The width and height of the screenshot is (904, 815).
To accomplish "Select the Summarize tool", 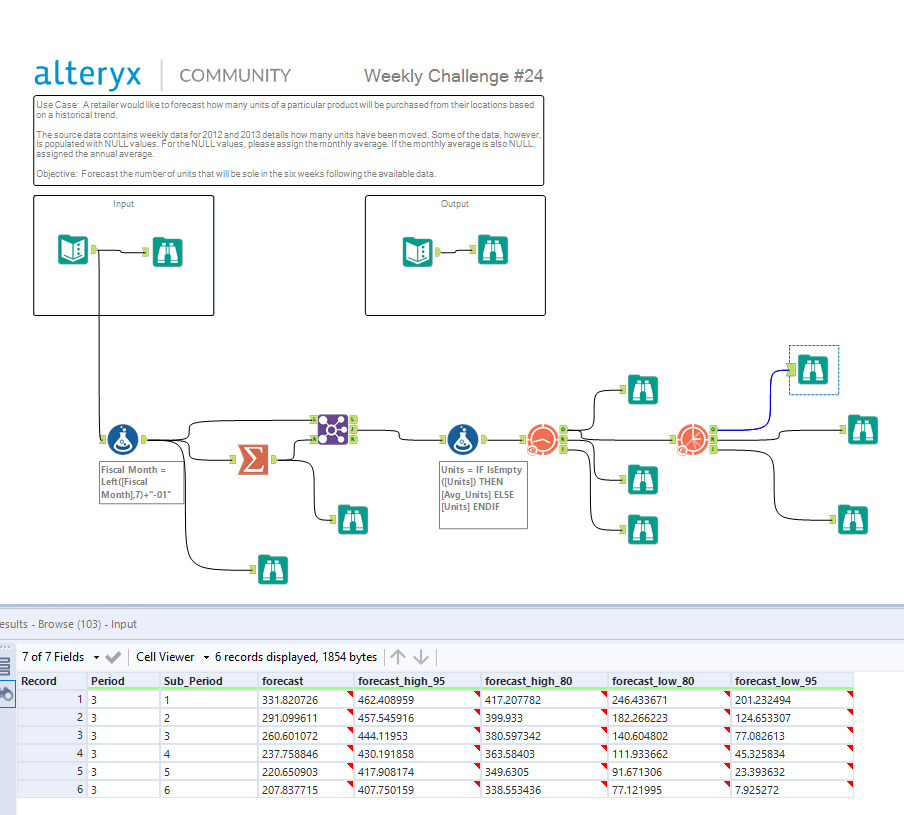I will 253,459.
